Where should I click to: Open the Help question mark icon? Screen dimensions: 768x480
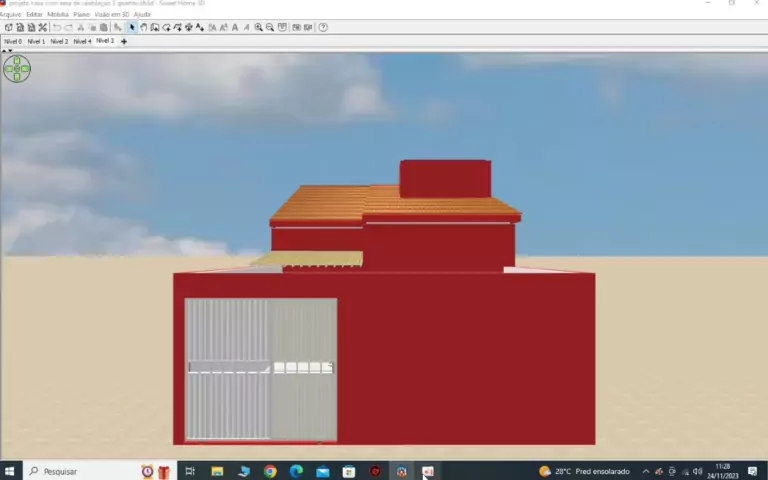pyautogui.click(x=323, y=28)
